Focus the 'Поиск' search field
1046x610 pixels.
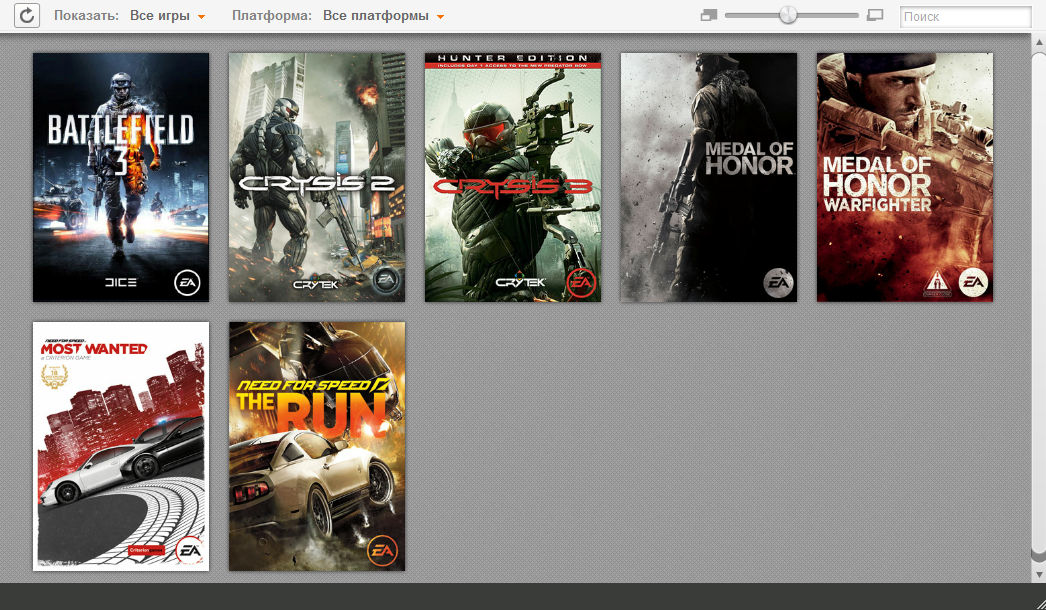point(965,17)
